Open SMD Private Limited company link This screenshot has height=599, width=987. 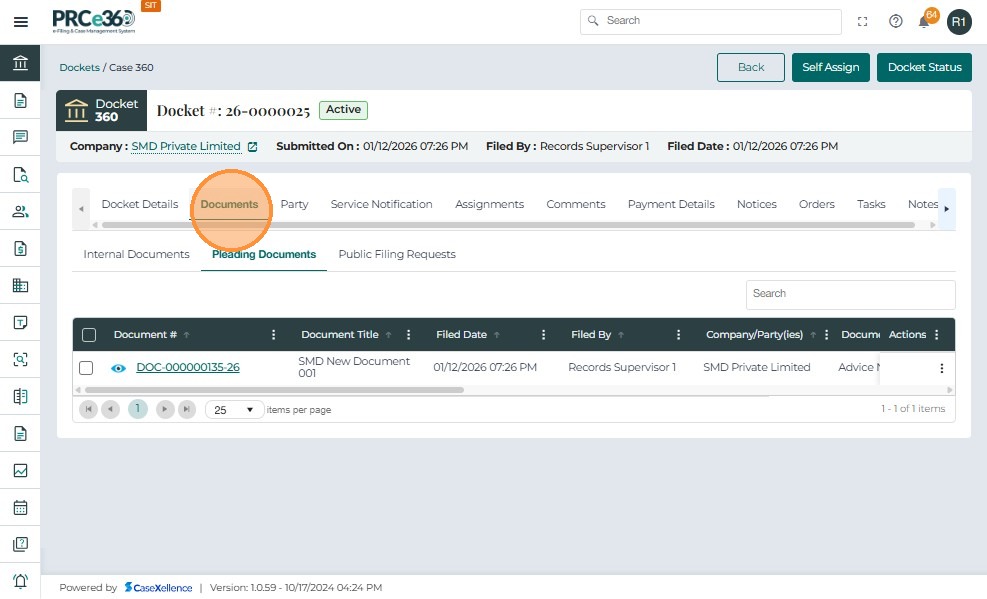186,147
